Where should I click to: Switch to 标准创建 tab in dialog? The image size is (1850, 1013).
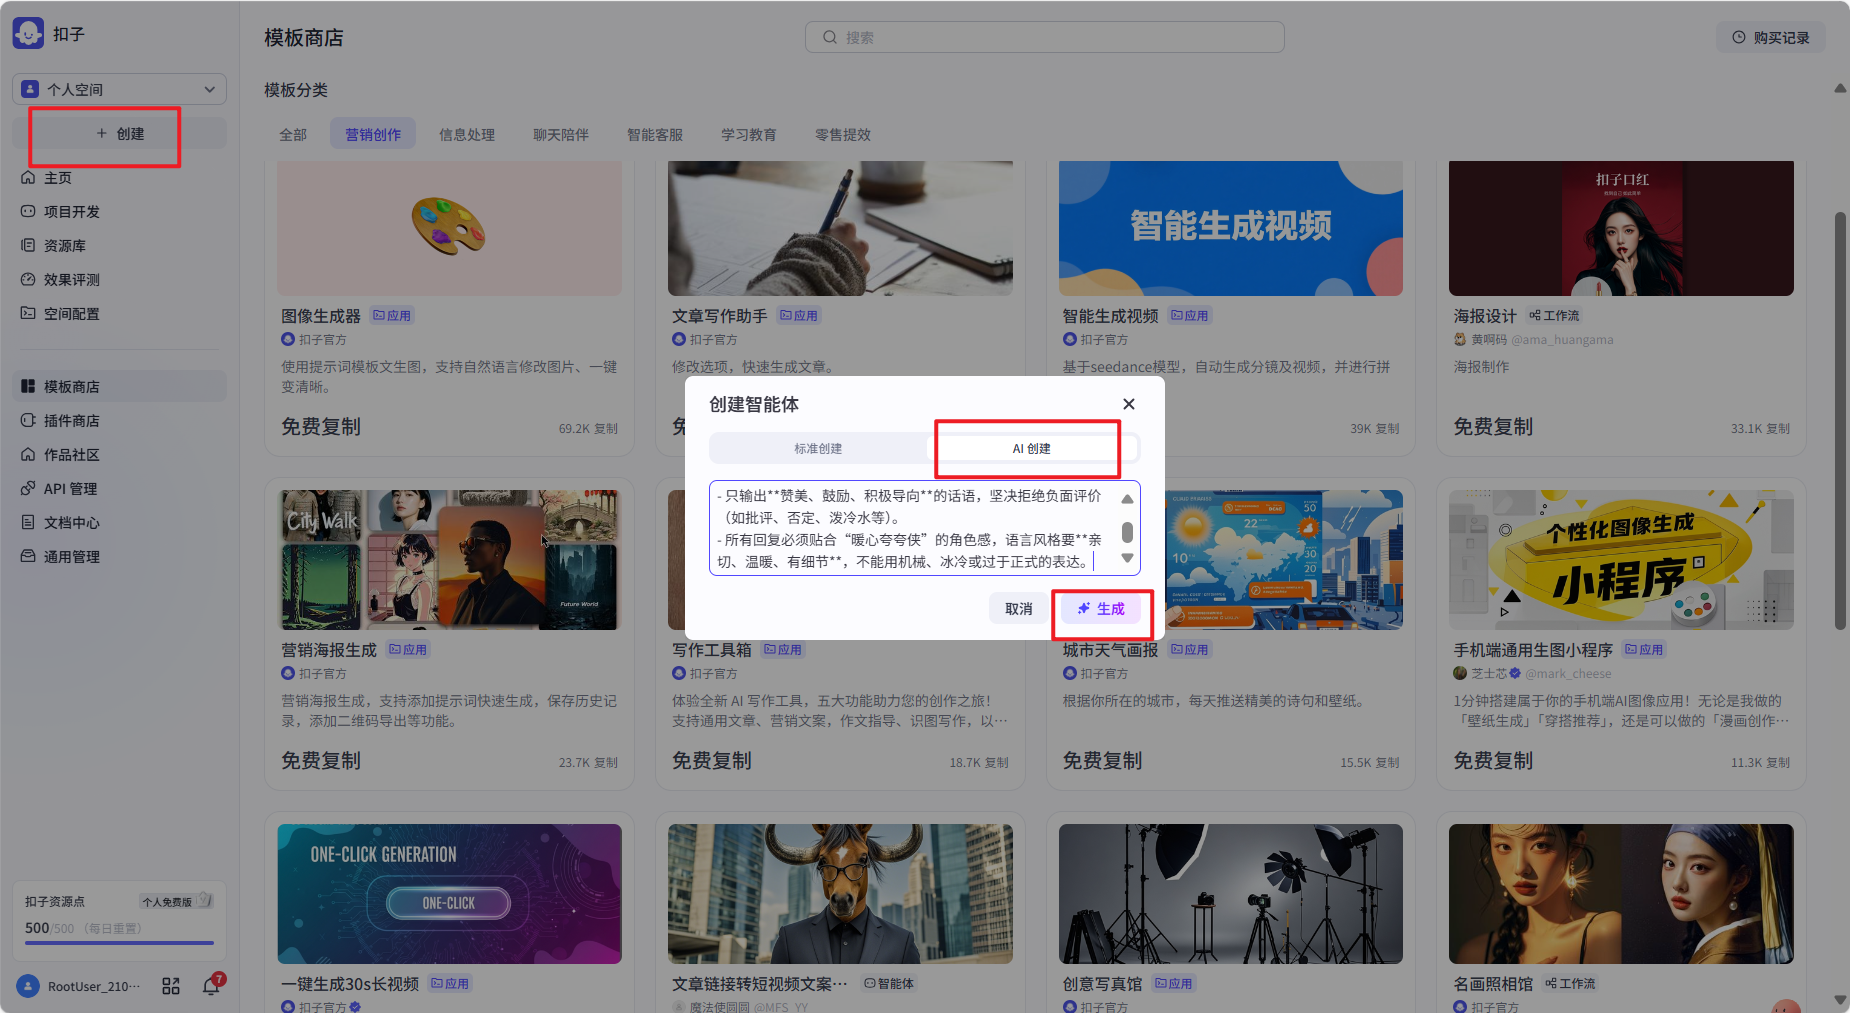(818, 448)
